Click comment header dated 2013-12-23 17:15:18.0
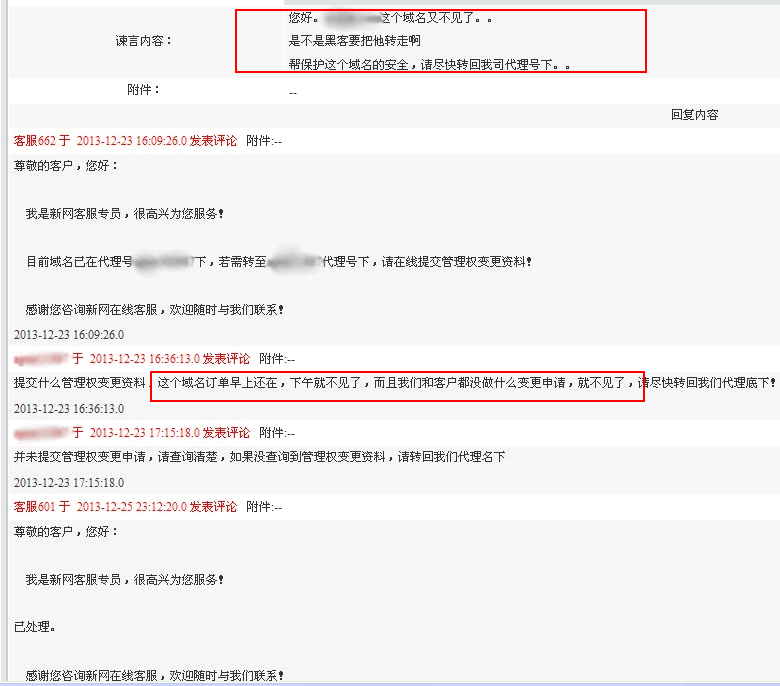This screenshot has height=686, width=780. (132, 433)
